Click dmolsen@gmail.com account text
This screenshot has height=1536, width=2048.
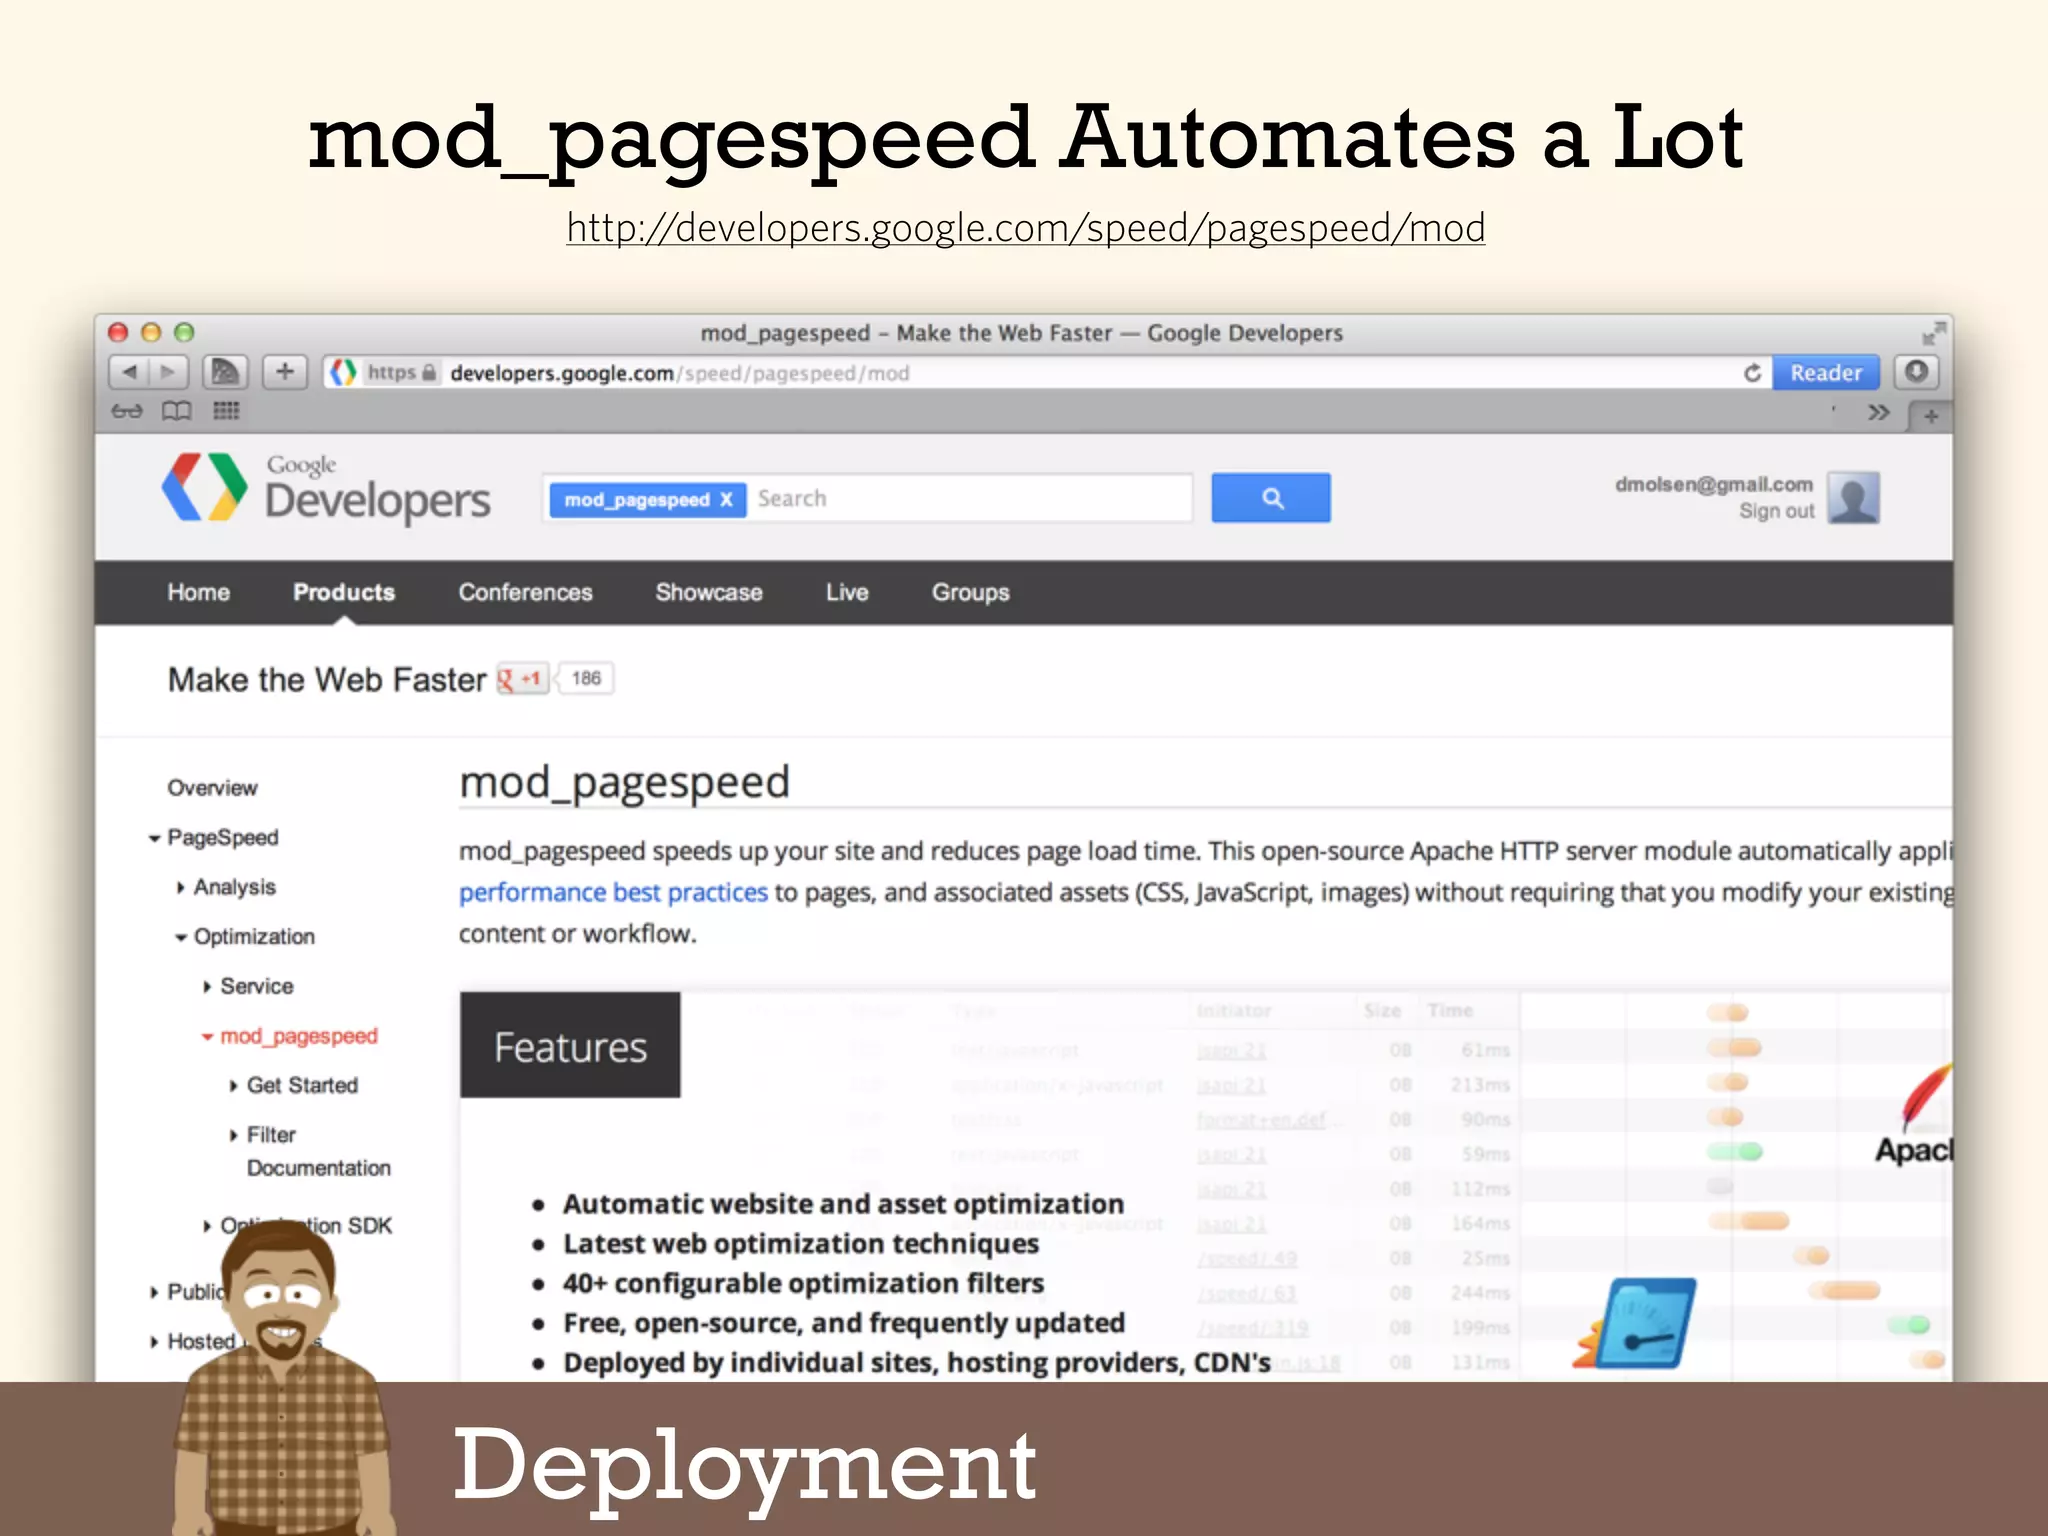point(1713,484)
